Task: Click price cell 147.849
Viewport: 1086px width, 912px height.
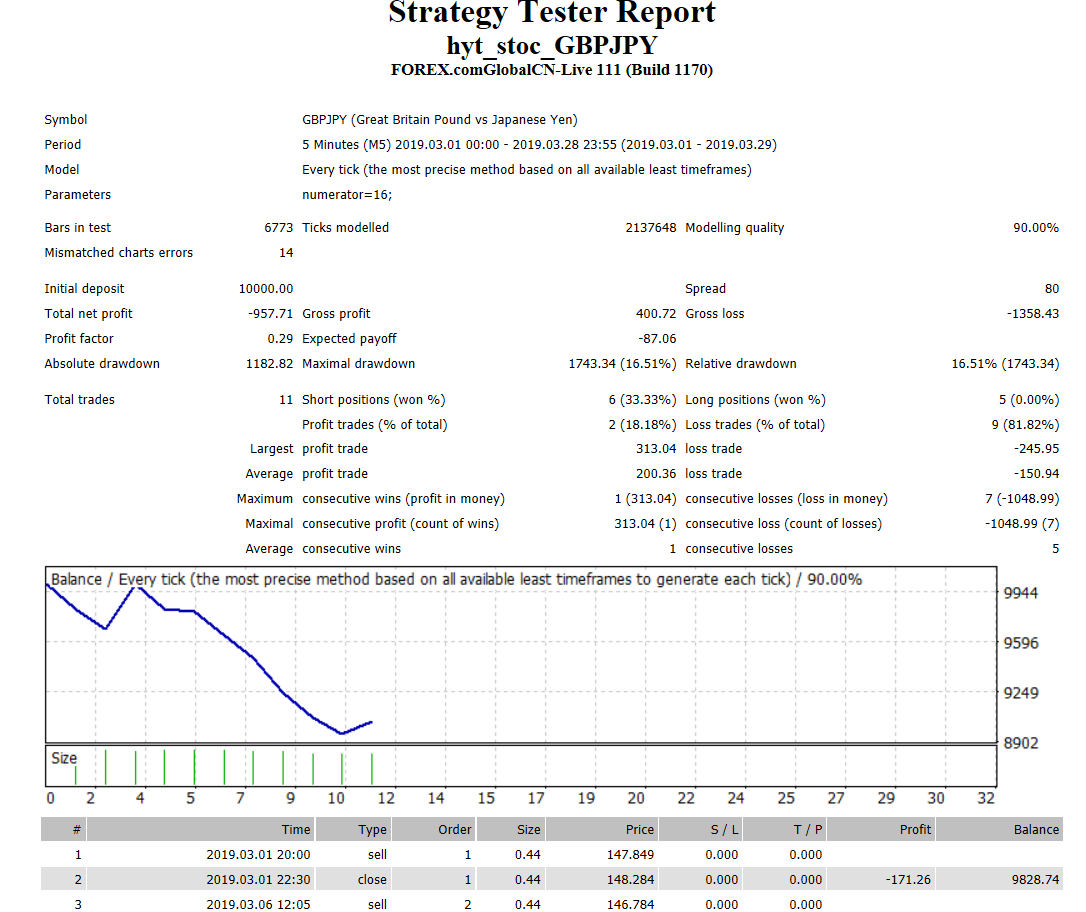Action: [x=630, y=855]
